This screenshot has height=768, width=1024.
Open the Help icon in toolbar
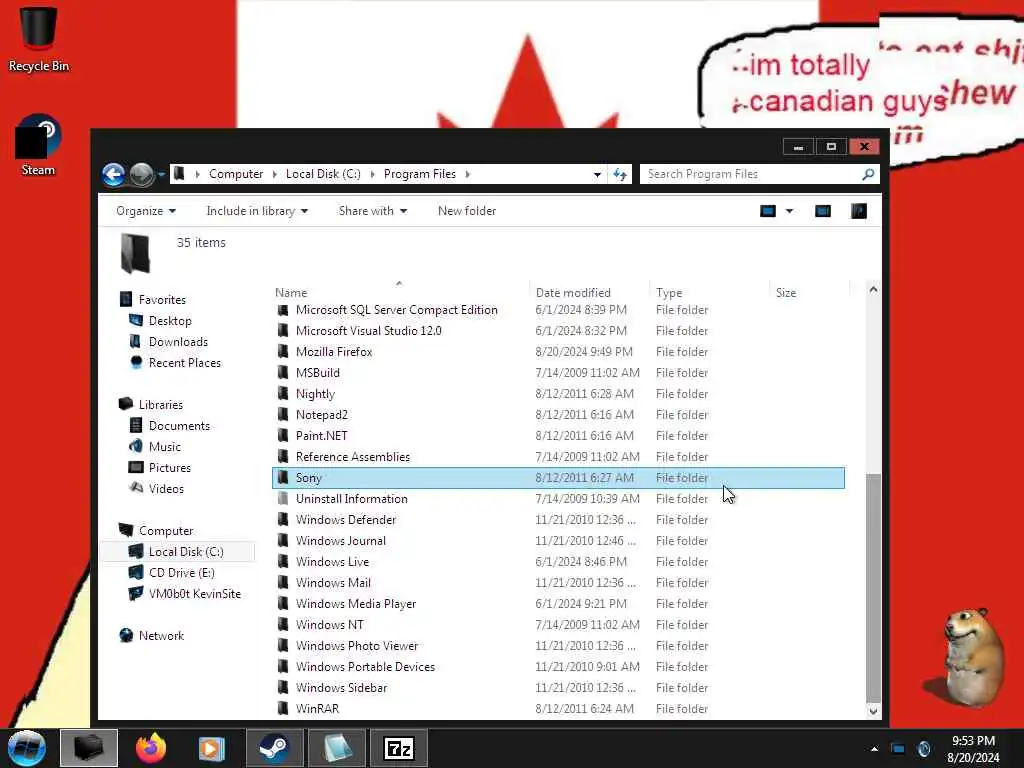[x=859, y=211]
